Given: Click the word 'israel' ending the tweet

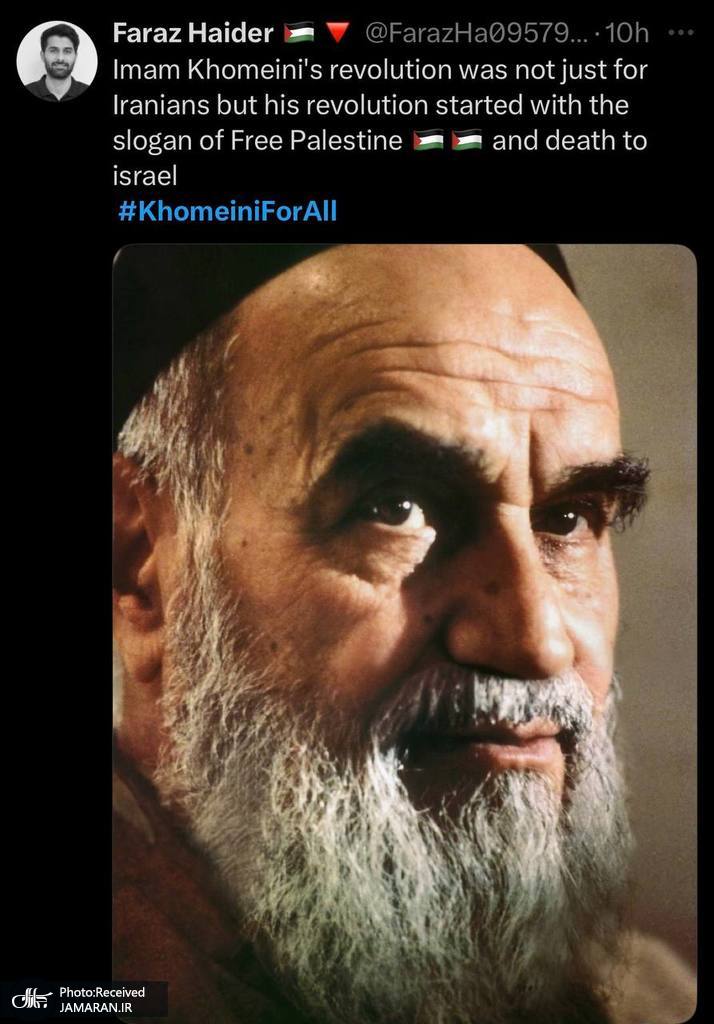Looking at the screenshot, I should pos(144,175).
